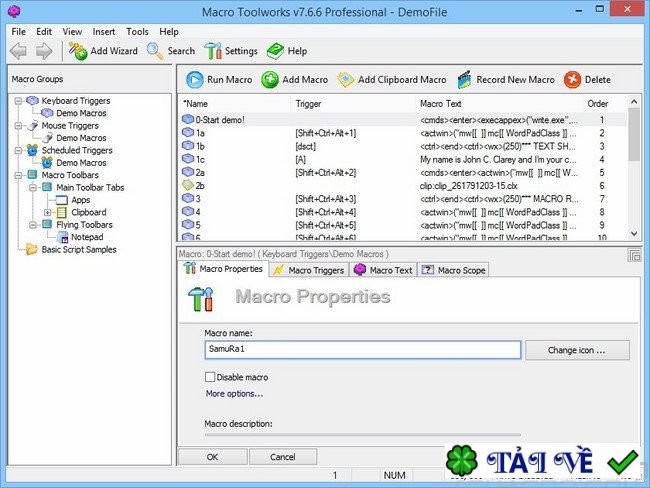Viewport: 650px width, 488px height.
Task: Collapse the Keyboard Triggers tree node
Action: coord(18,101)
